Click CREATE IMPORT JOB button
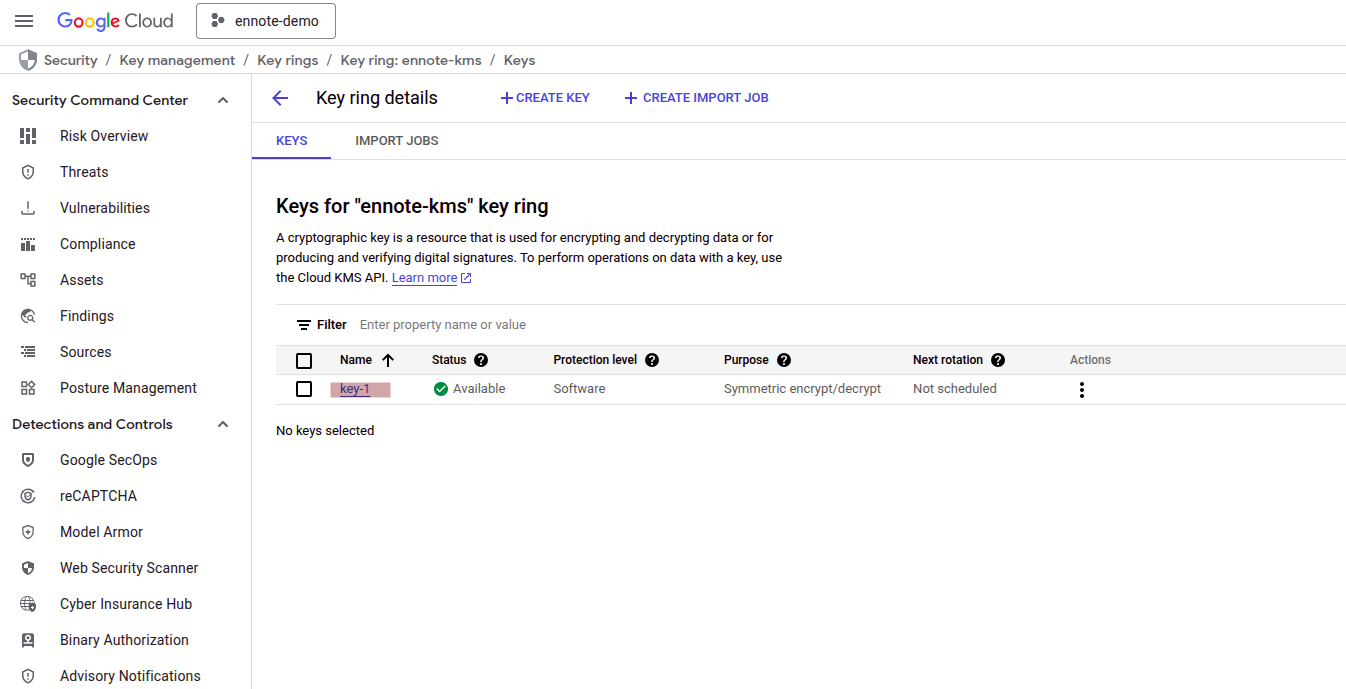The image size is (1346, 689). 697,98
